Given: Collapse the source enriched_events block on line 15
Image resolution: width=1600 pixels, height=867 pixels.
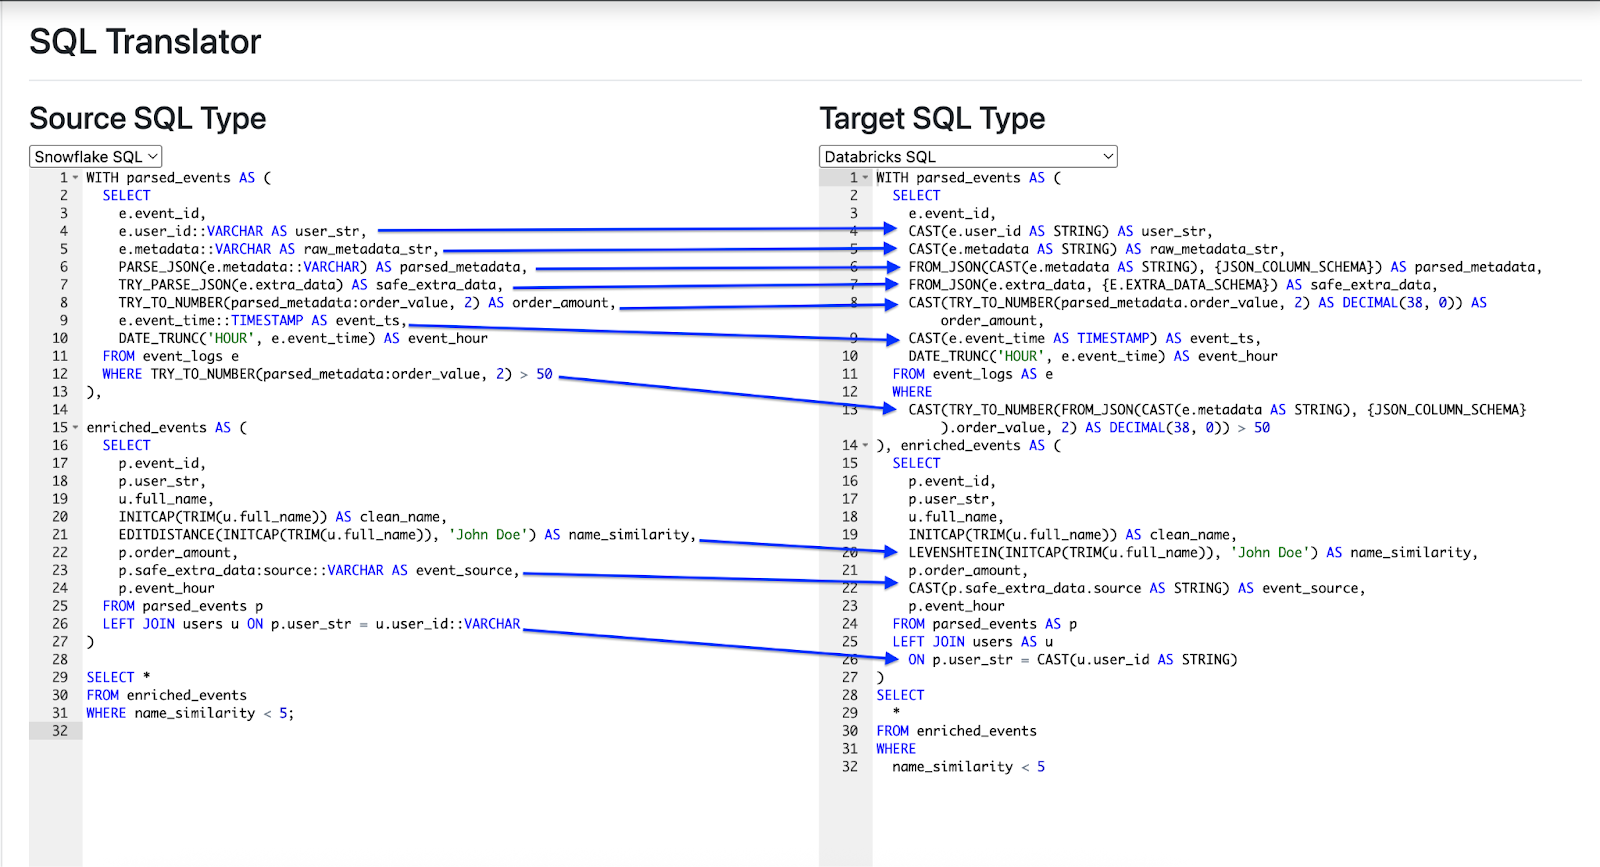Looking at the screenshot, I should point(75,428).
